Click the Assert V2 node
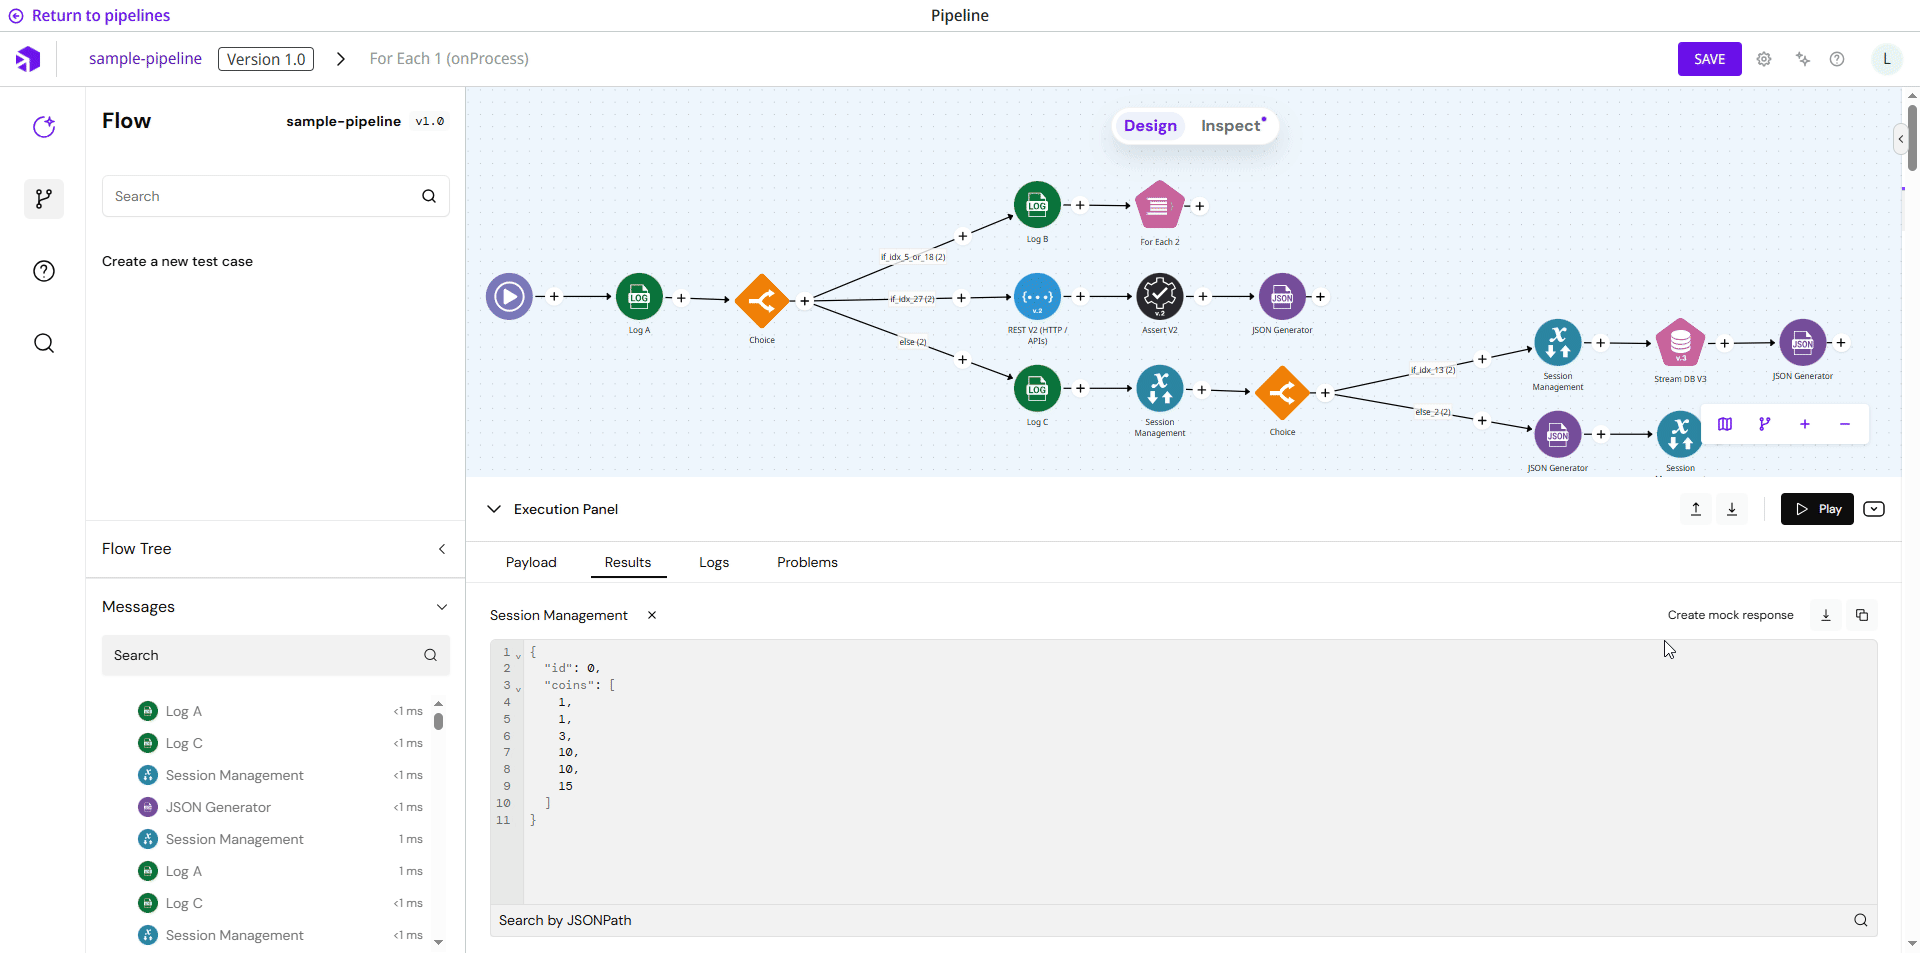This screenshot has height=953, width=1920. click(1159, 297)
